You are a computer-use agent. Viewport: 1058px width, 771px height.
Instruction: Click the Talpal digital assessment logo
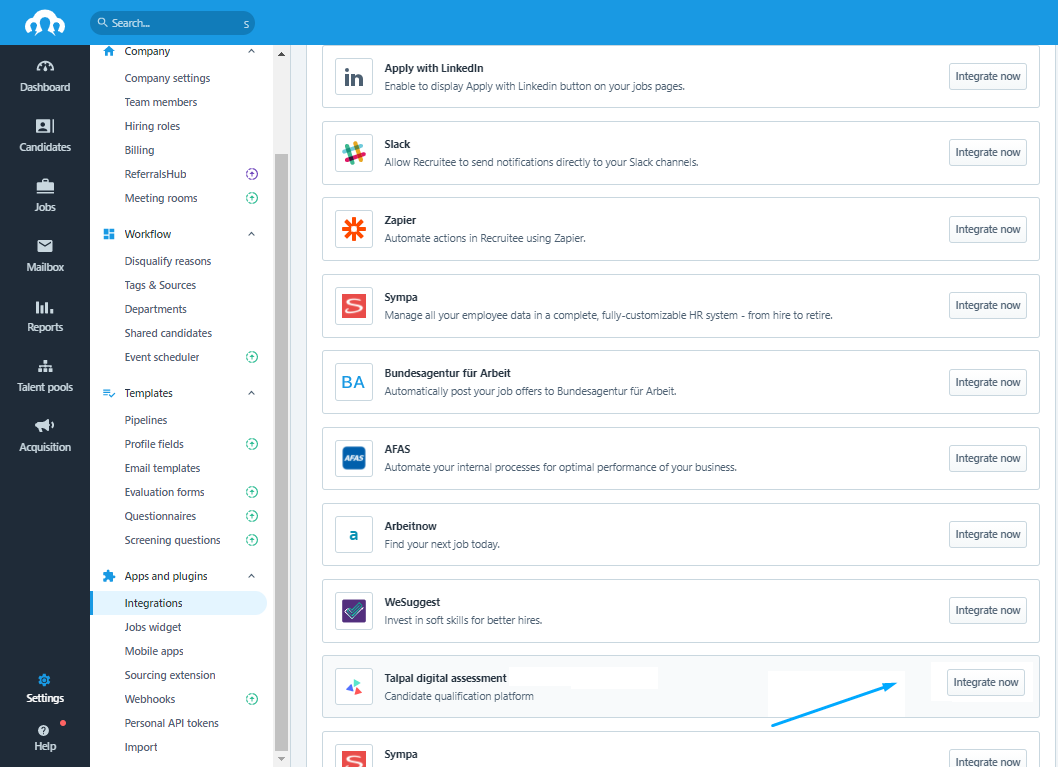point(354,687)
